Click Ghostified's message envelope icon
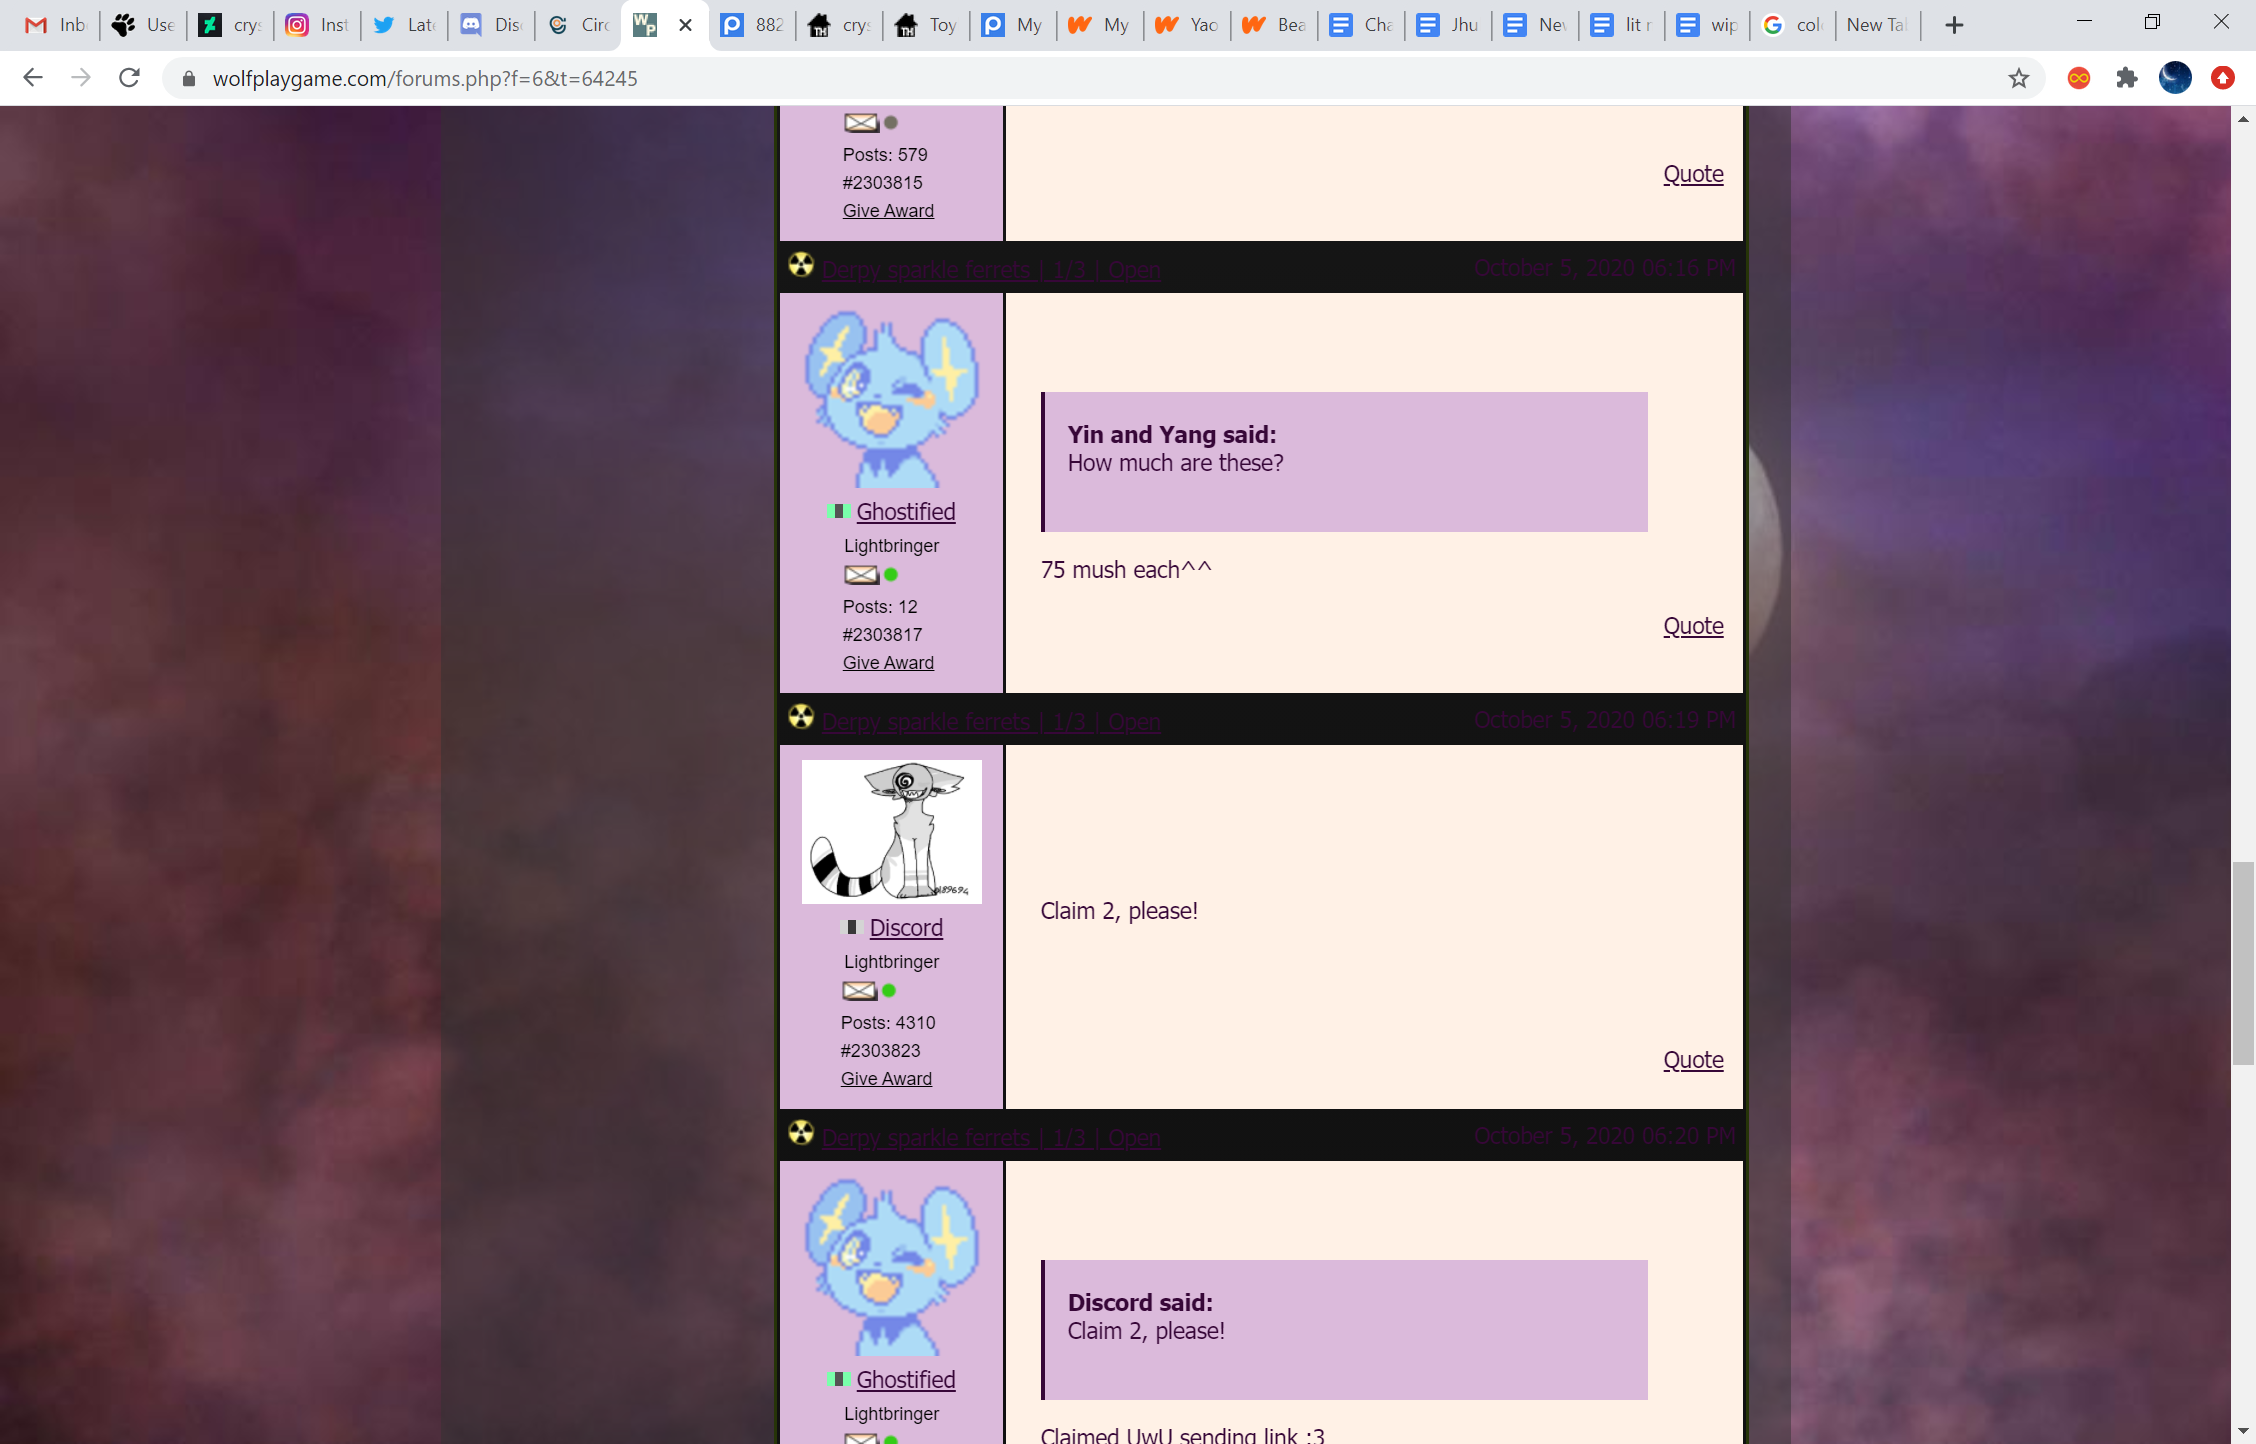This screenshot has width=2256, height=1444. click(860, 575)
